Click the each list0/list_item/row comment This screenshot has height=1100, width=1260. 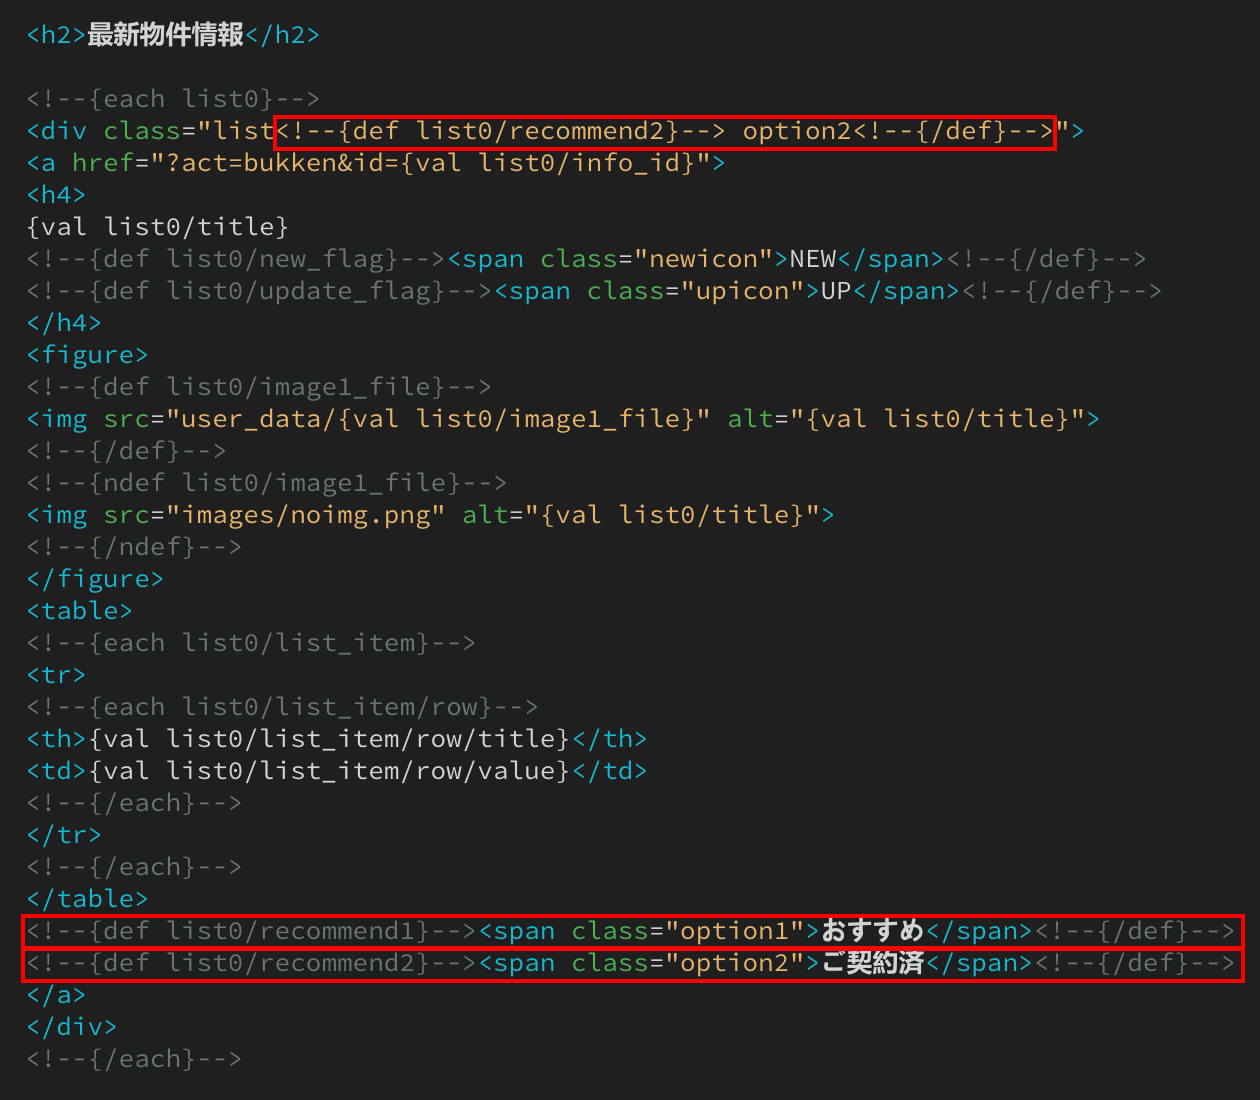pyautogui.click(x=282, y=707)
